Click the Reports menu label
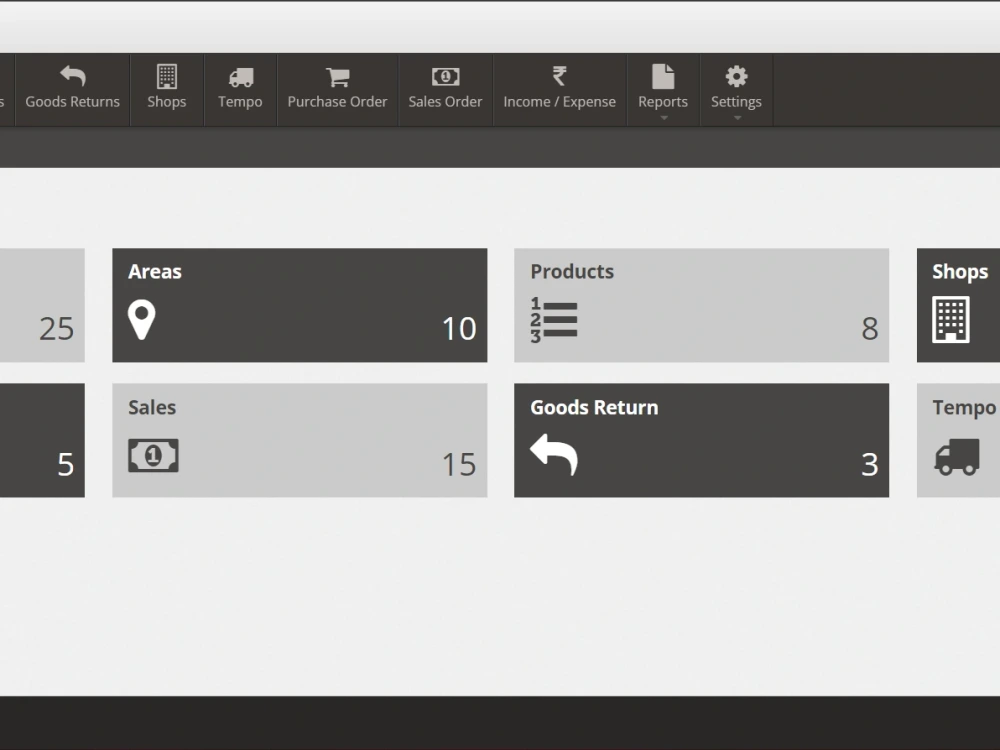The image size is (1000, 750). pos(663,102)
